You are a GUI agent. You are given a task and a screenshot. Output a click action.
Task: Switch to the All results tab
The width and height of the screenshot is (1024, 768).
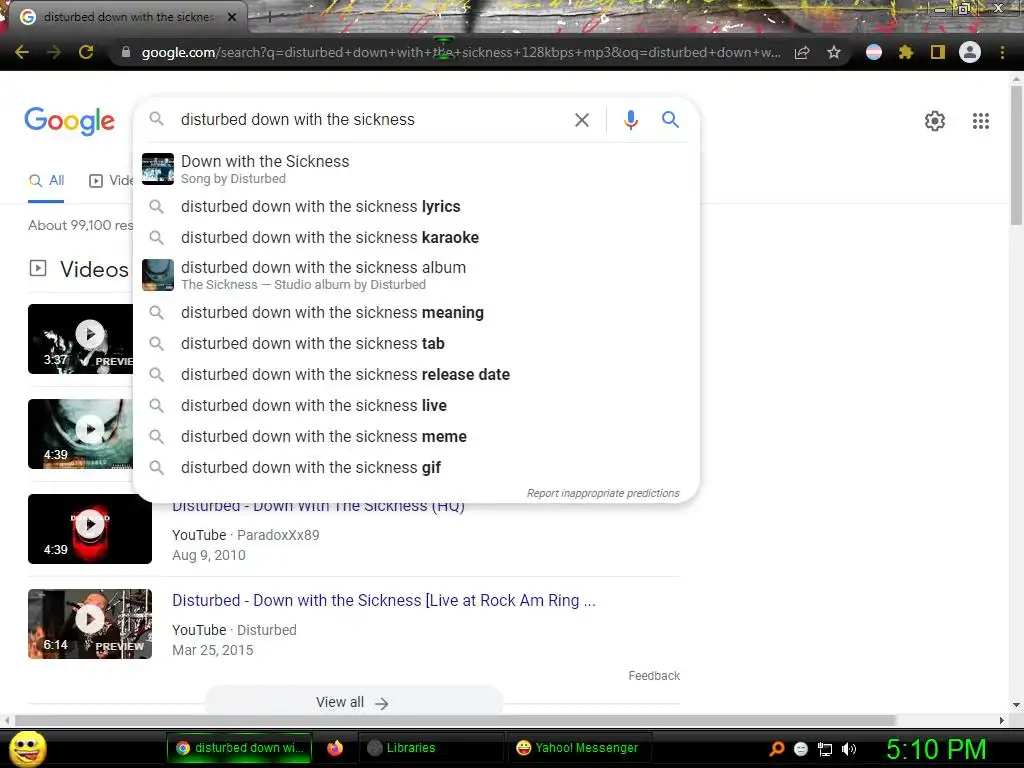tap(46, 181)
